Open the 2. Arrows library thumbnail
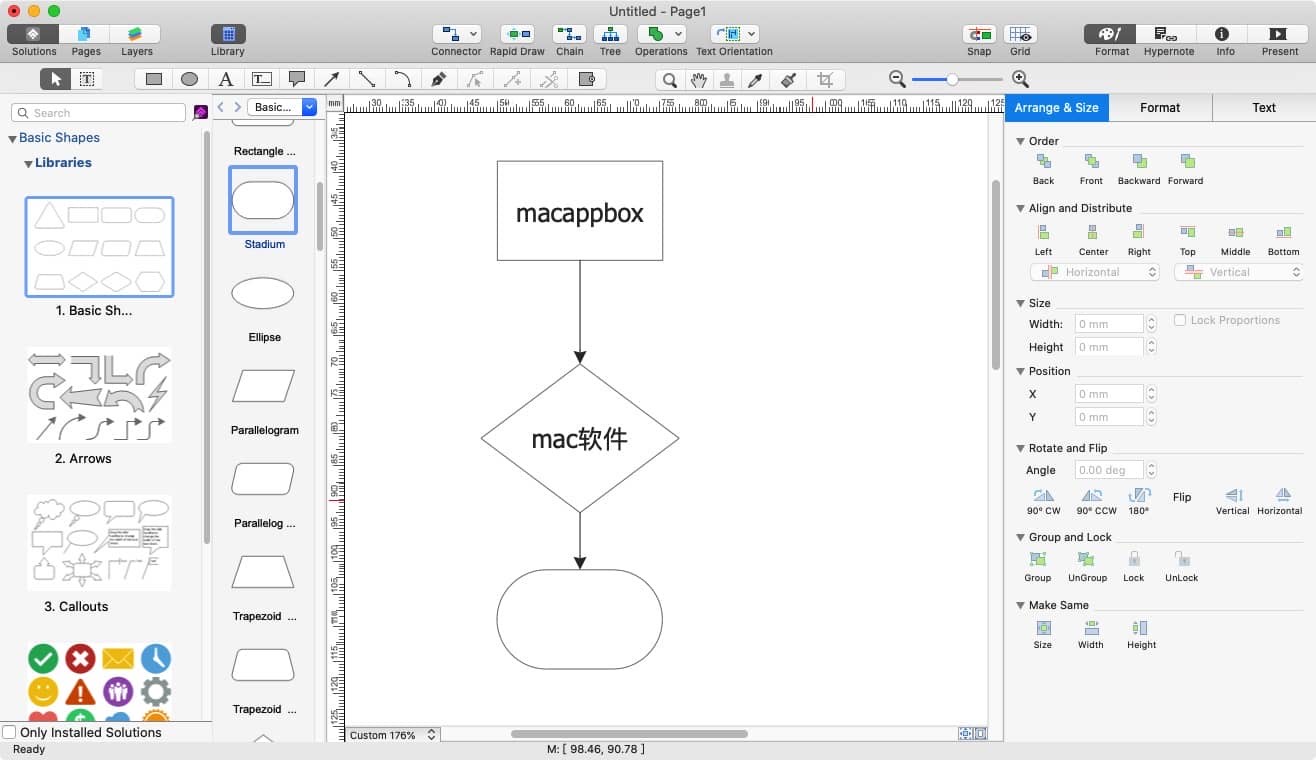This screenshot has width=1316, height=760. (x=99, y=394)
